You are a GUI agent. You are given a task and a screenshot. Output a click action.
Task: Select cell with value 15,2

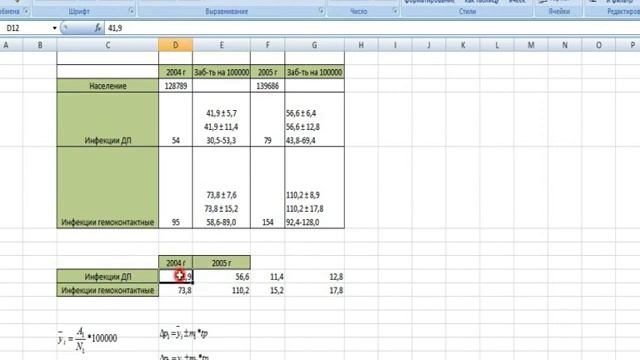point(268,290)
